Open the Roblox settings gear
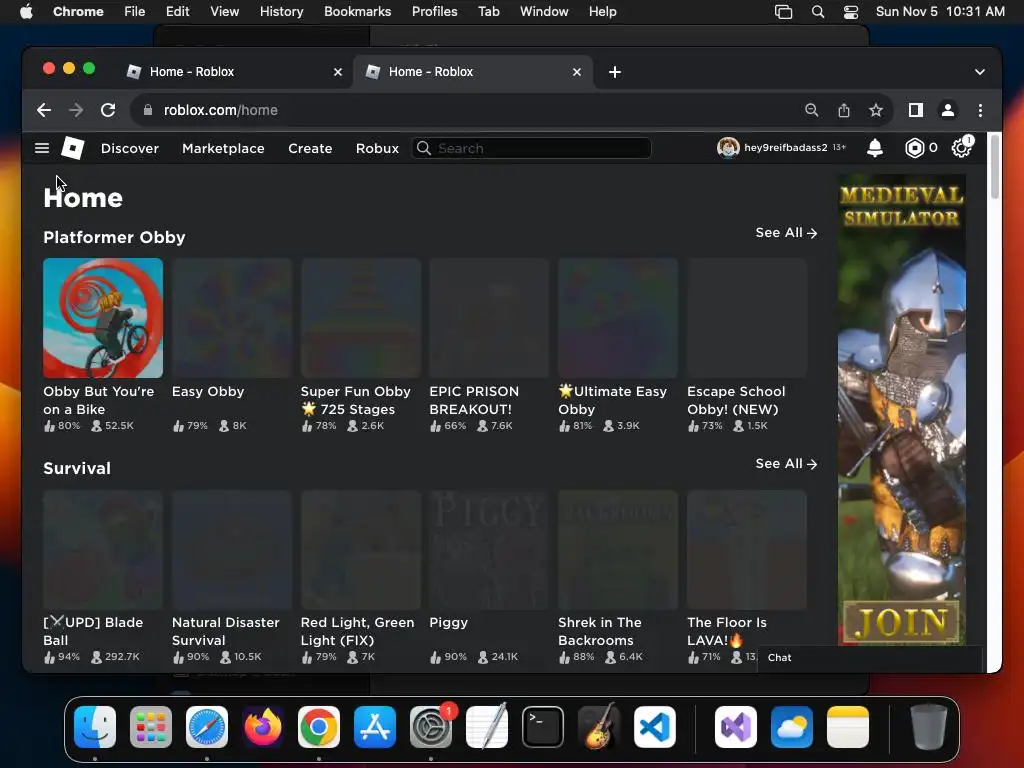The height and width of the screenshot is (768, 1024). point(961,148)
